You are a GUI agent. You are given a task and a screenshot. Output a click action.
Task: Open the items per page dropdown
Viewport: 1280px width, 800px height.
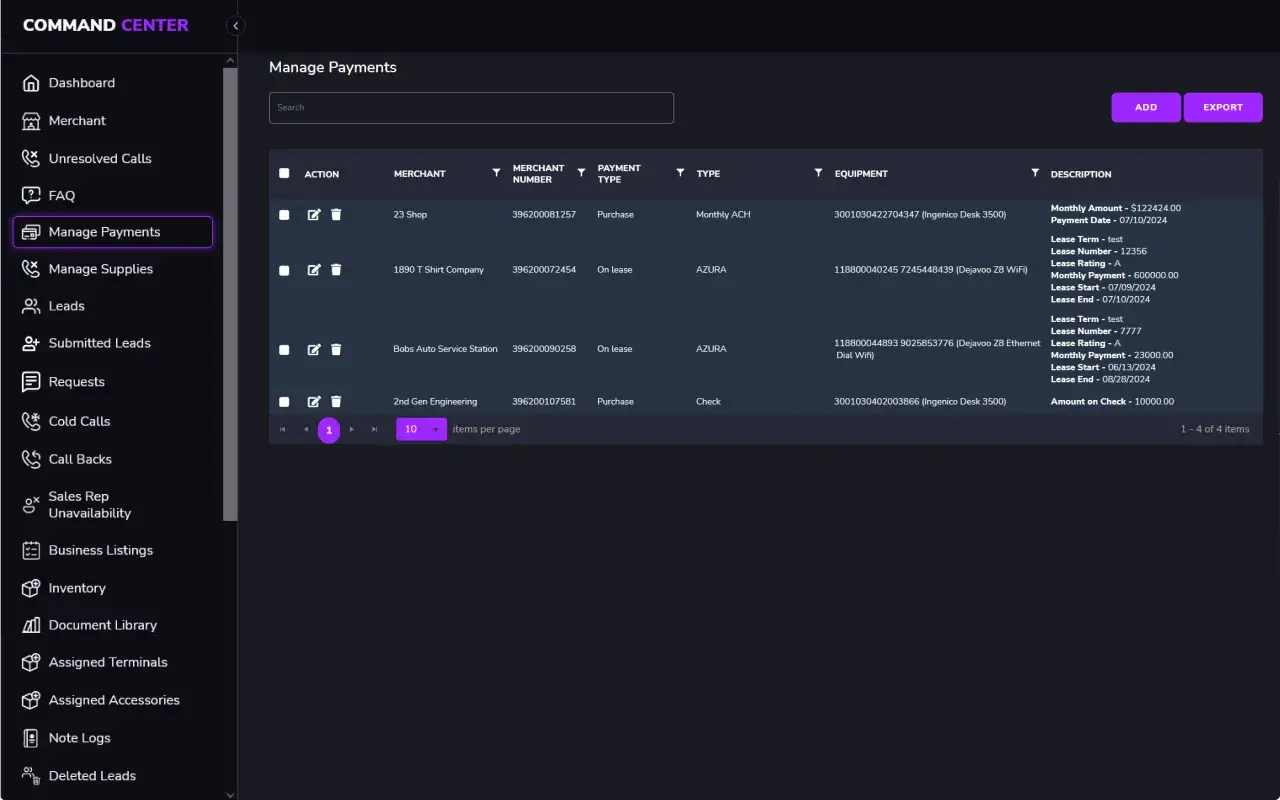point(421,429)
